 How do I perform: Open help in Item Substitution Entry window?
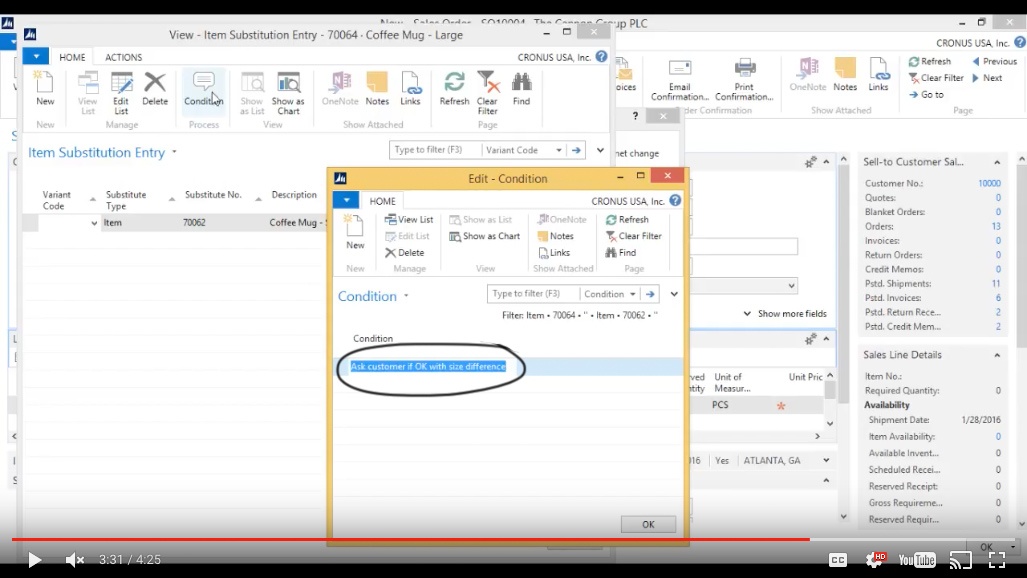tap(601, 57)
